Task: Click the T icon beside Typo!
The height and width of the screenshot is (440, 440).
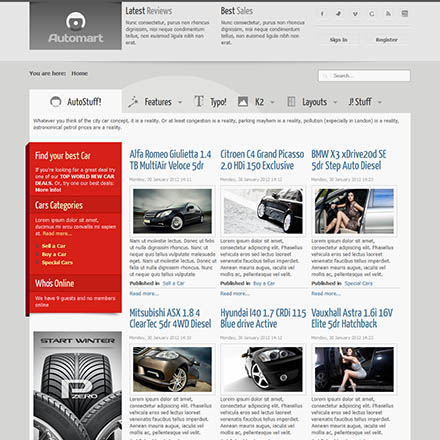Action: pyautogui.click(x=199, y=101)
